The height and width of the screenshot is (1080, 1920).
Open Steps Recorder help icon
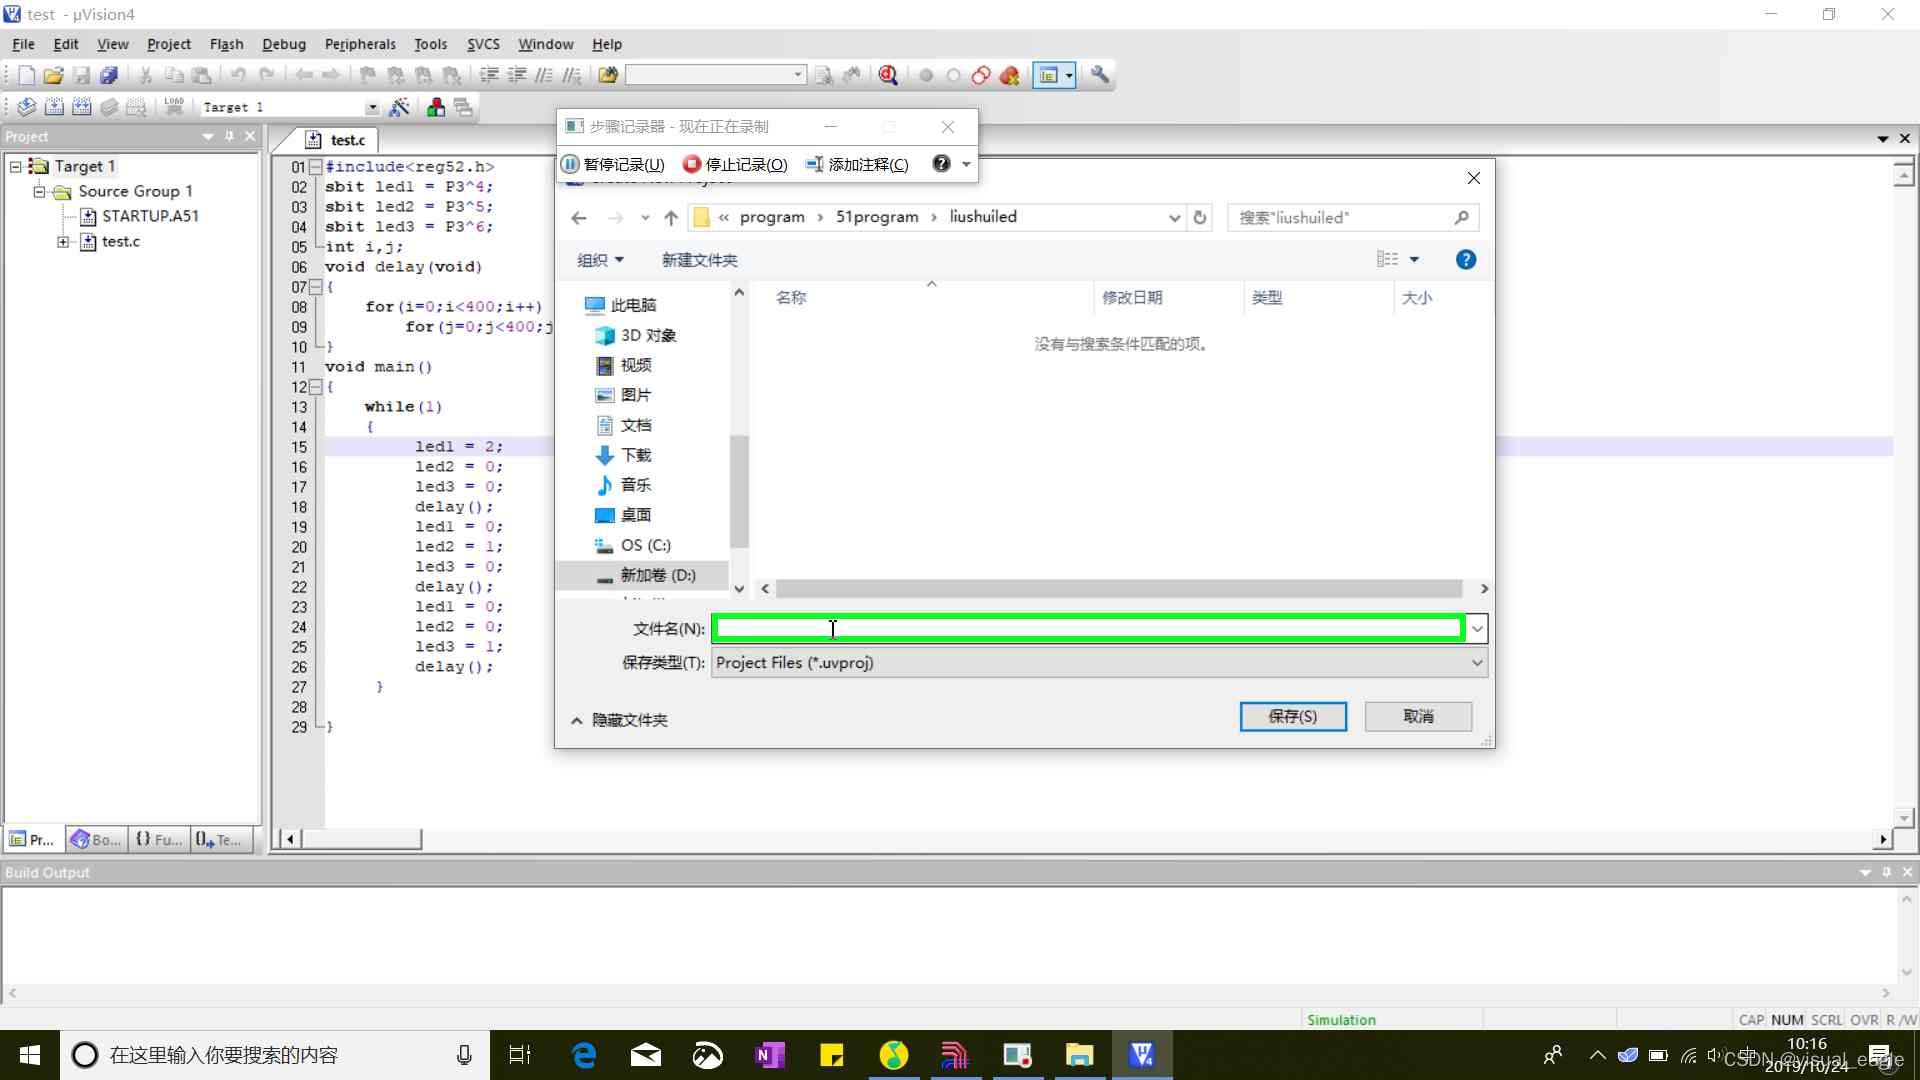pos(941,164)
